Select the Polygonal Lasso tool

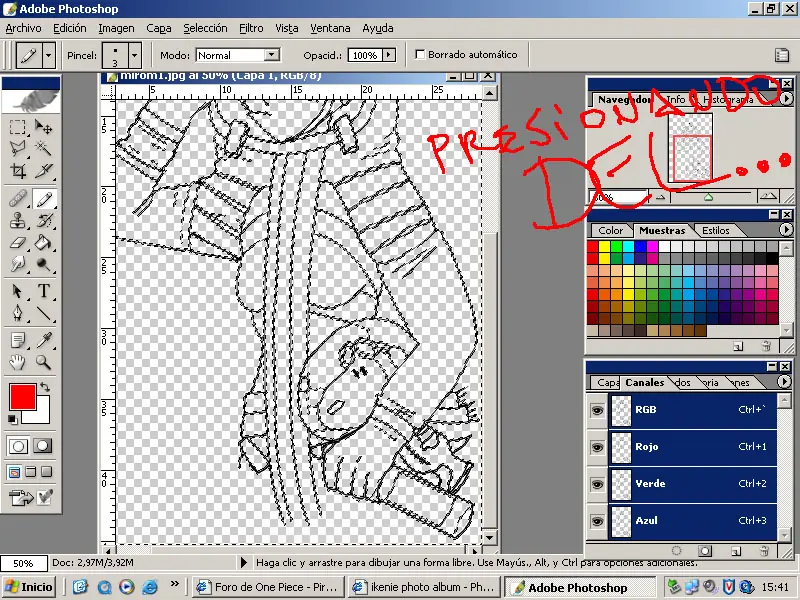(18, 148)
